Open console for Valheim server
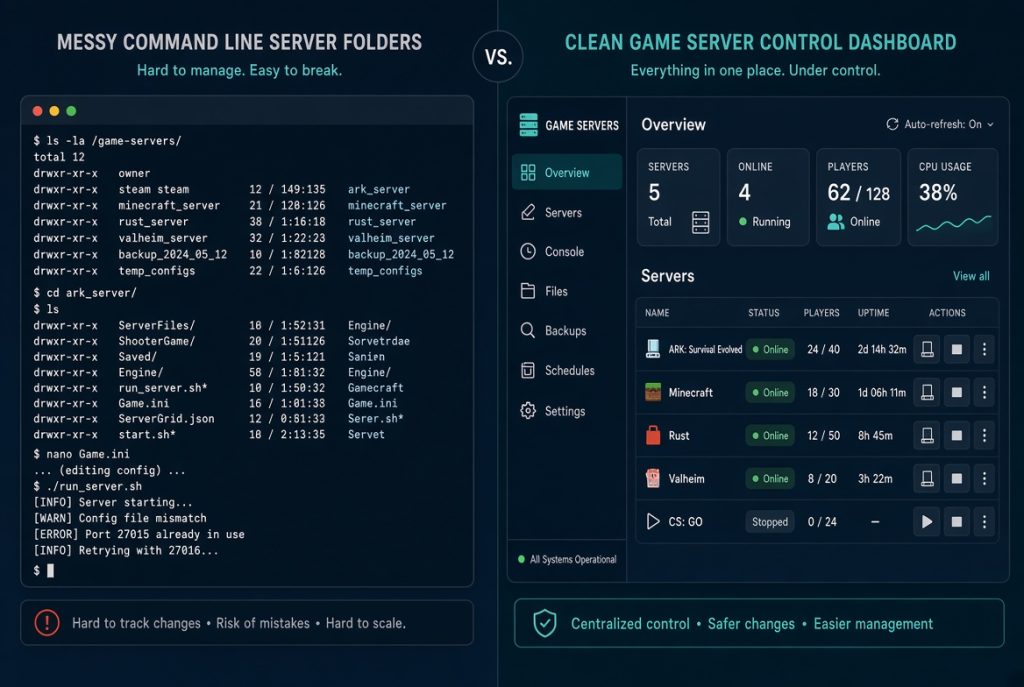 [x=927, y=479]
